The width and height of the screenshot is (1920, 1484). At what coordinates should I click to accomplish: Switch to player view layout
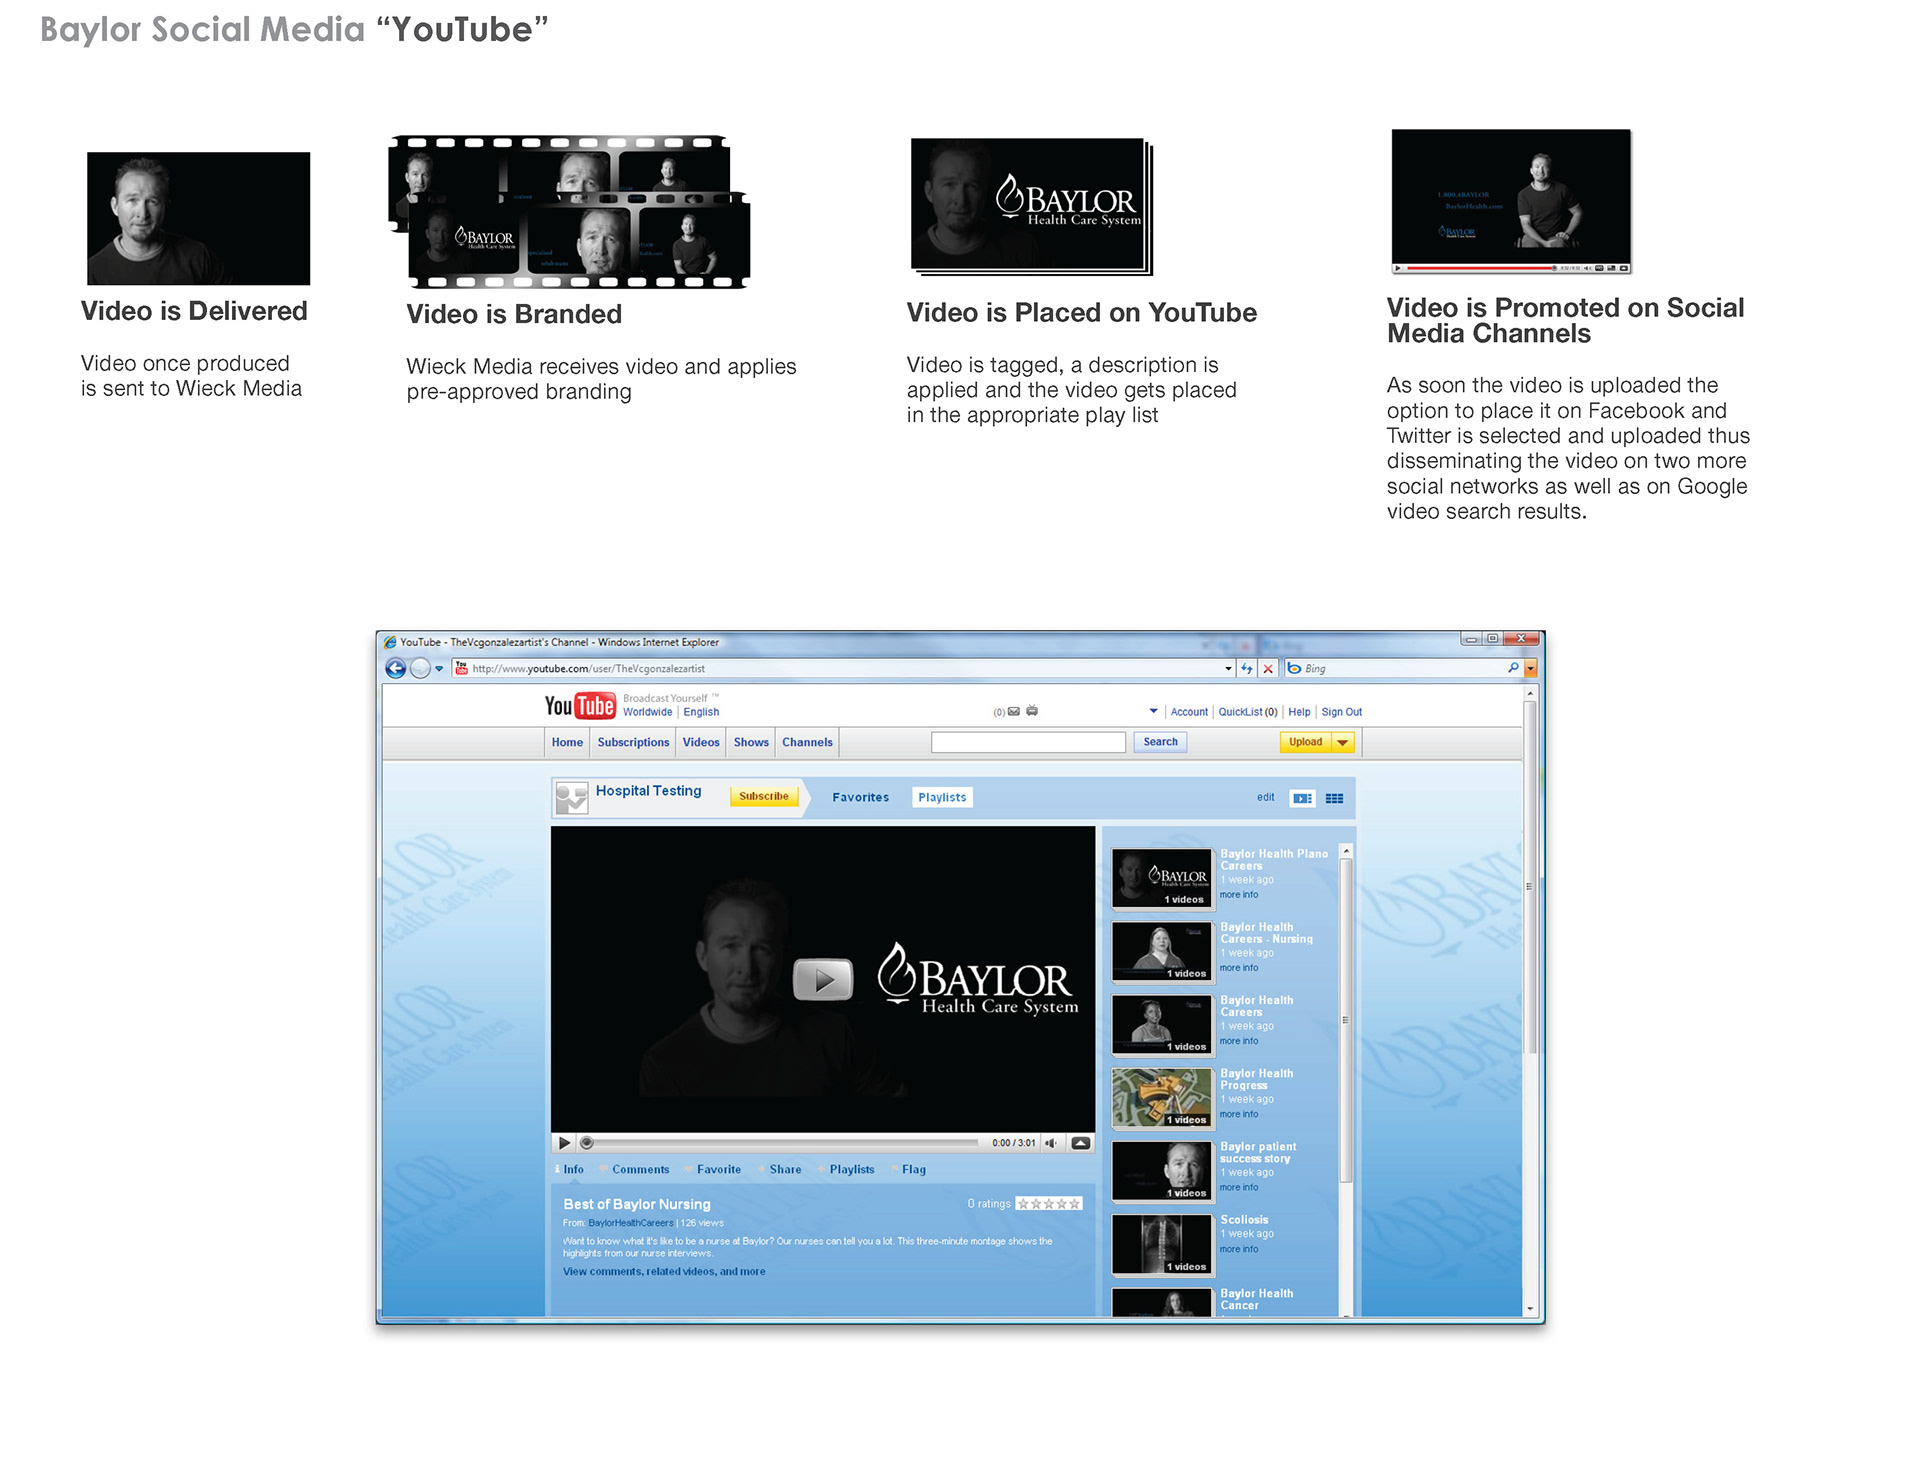tap(1302, 798)
